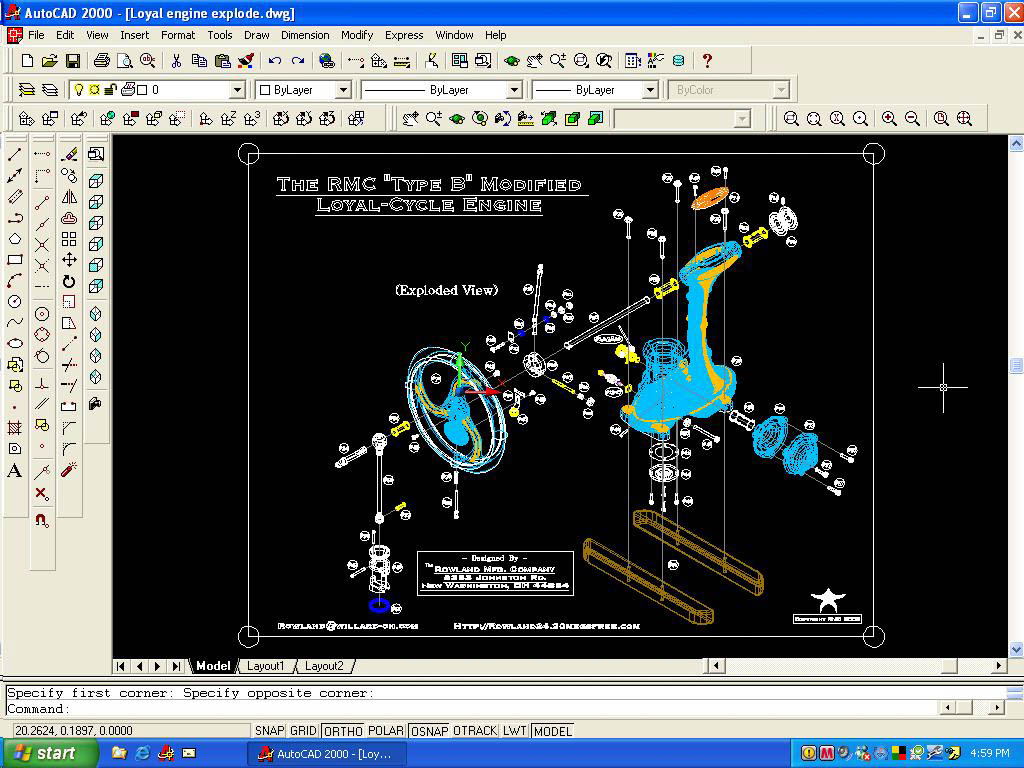
Task: Select the Circle draw tool
Action: point(15,302)
